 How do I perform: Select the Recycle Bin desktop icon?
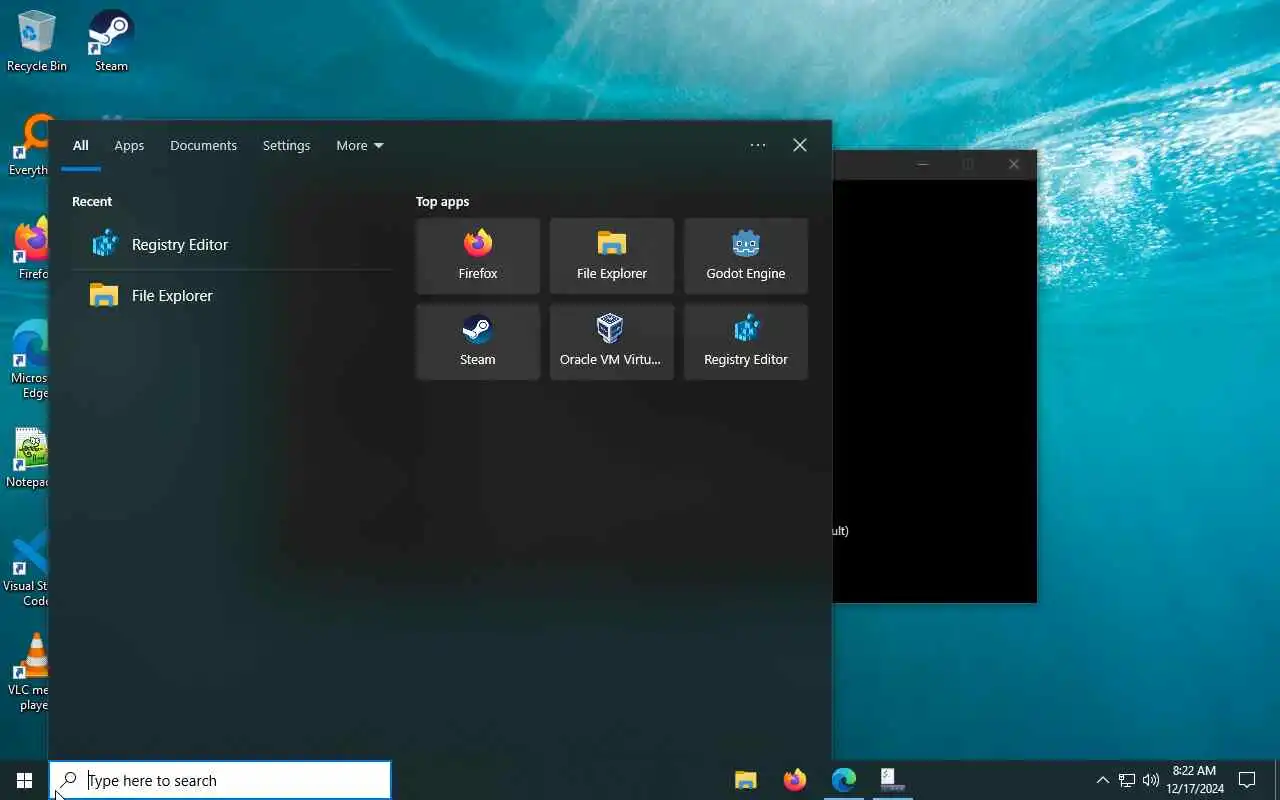37,41
